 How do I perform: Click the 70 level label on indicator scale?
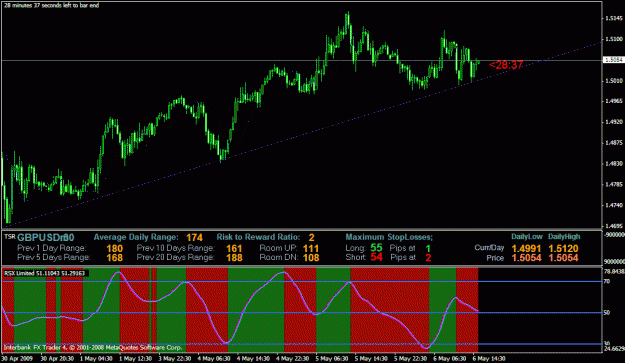coord(607,282)
